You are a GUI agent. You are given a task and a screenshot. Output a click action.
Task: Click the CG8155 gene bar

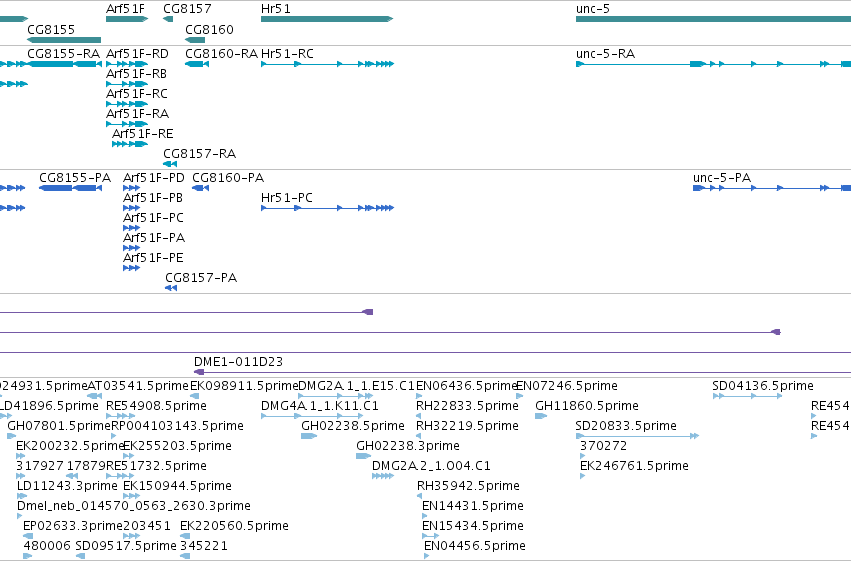pos(64,40)
